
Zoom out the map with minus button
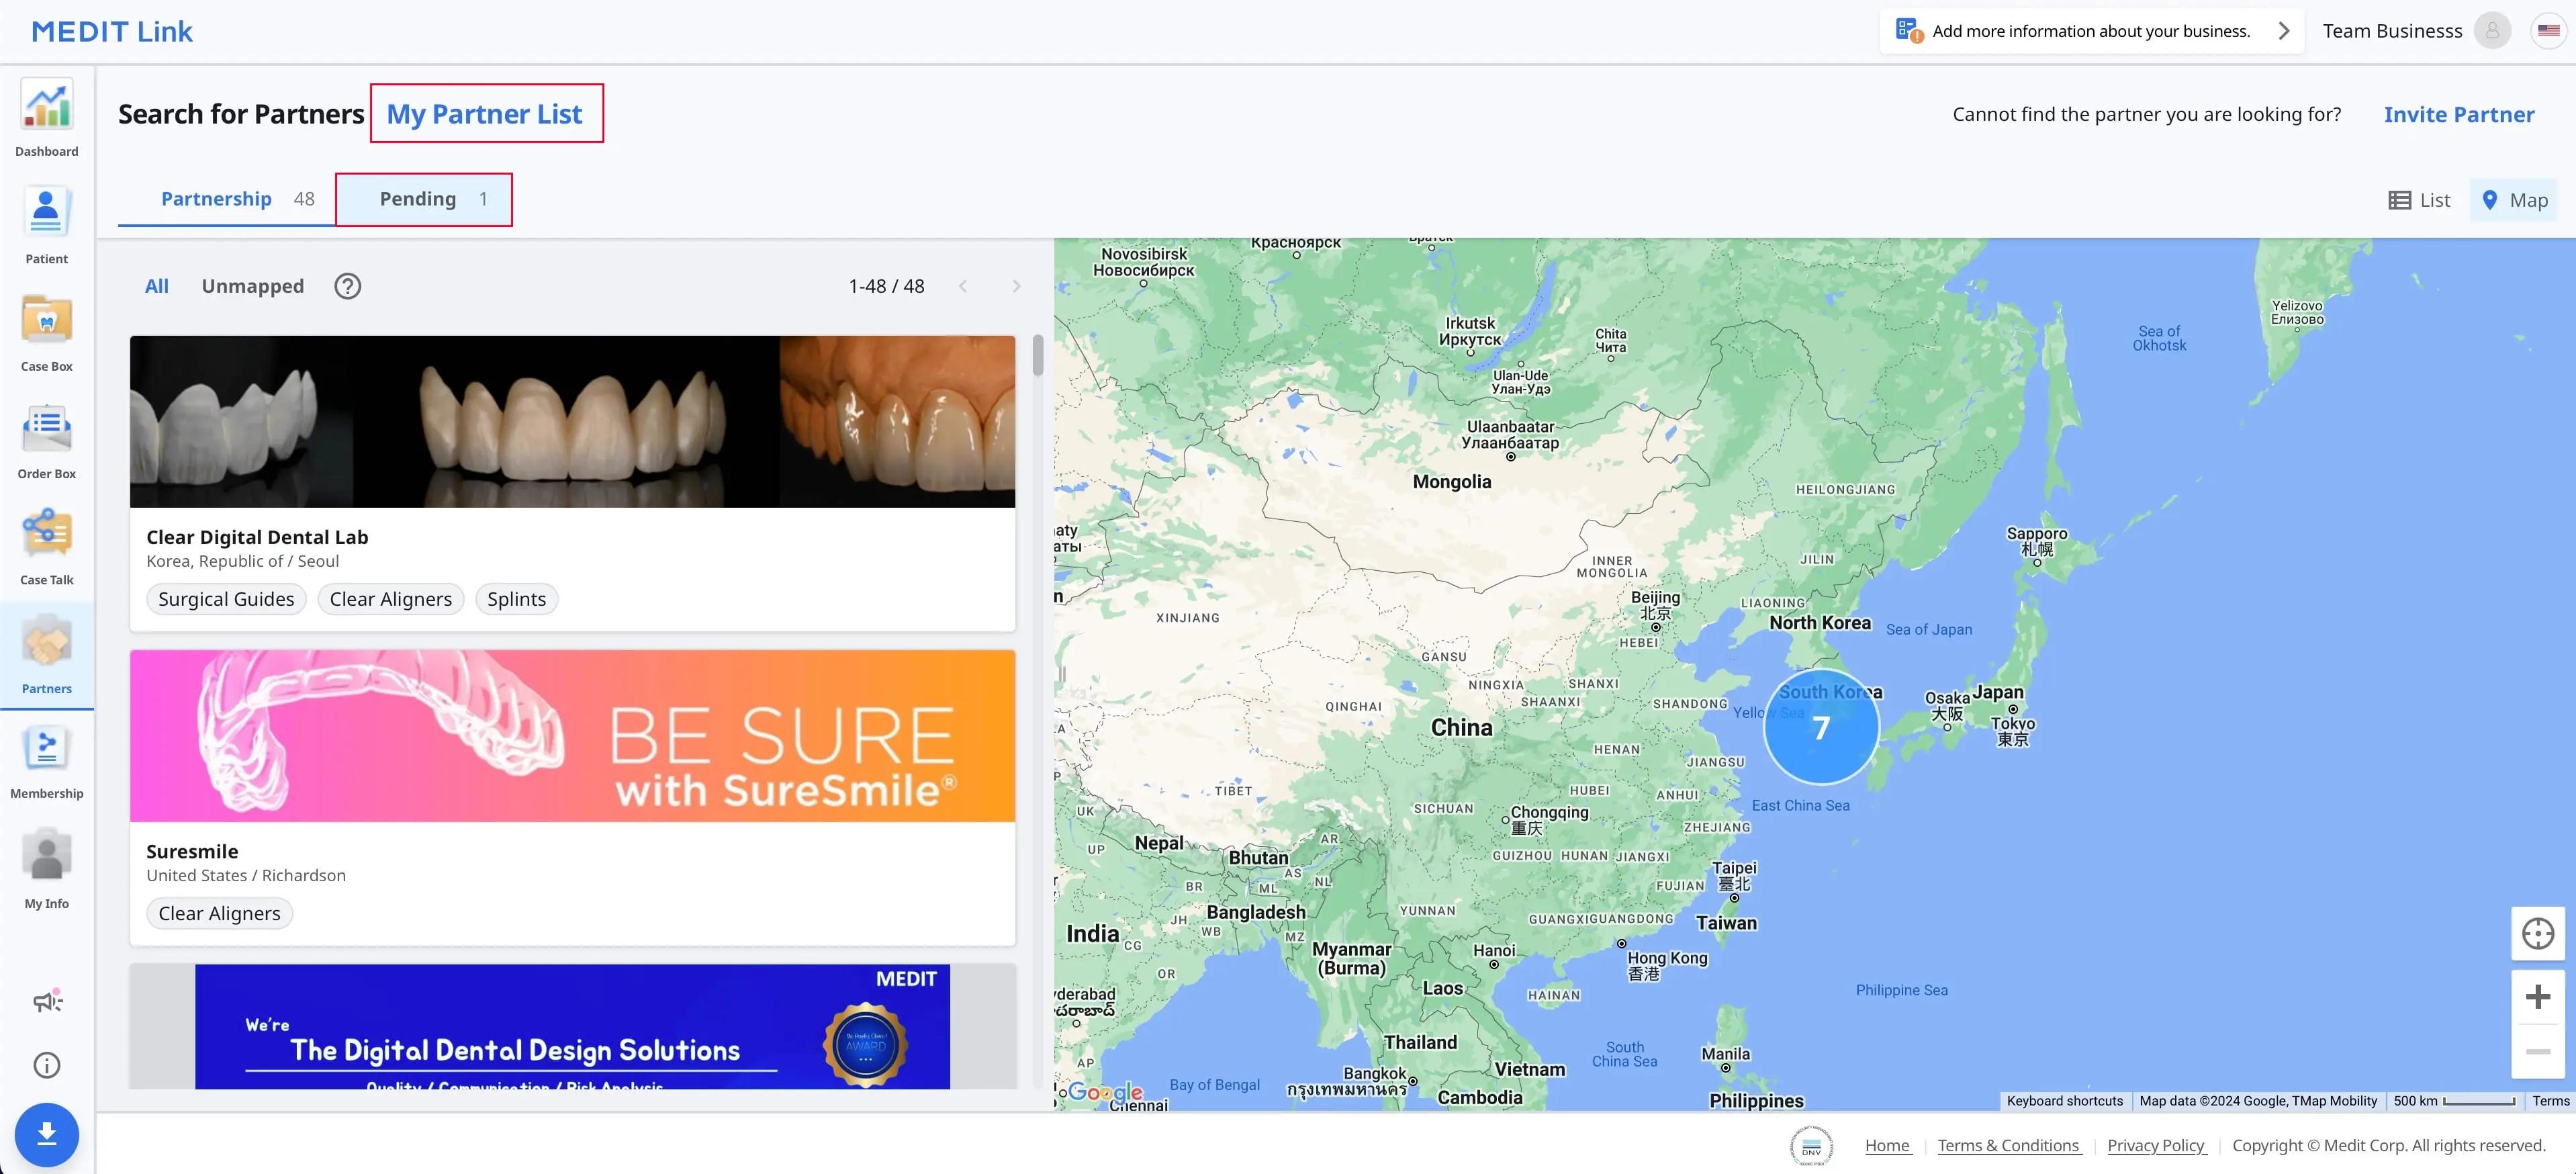[x=2537, y=1051]
